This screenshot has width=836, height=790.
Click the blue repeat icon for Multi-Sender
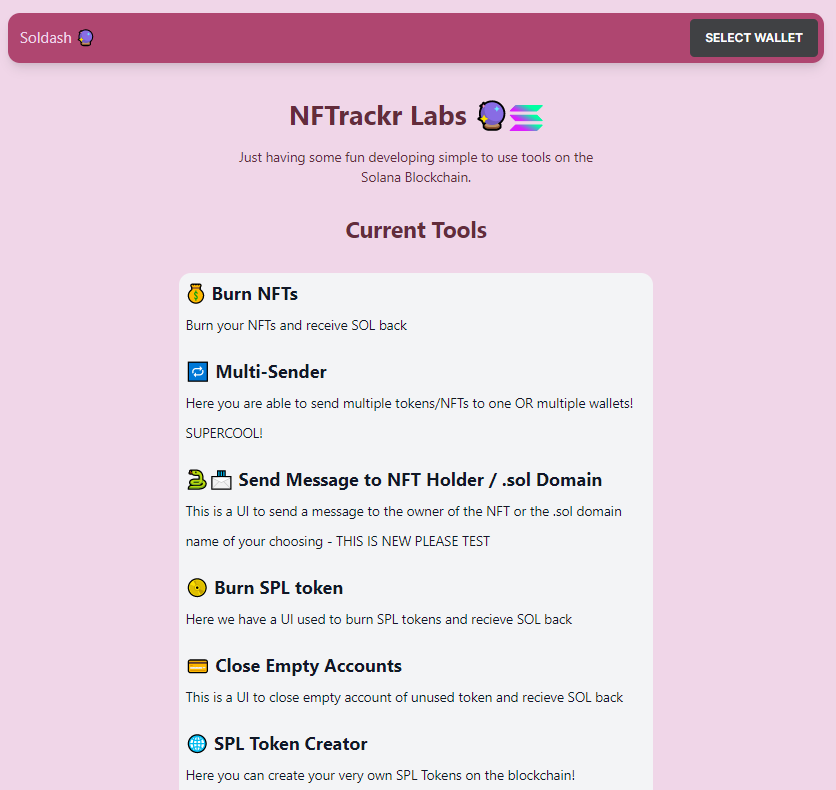coord(197,372)
